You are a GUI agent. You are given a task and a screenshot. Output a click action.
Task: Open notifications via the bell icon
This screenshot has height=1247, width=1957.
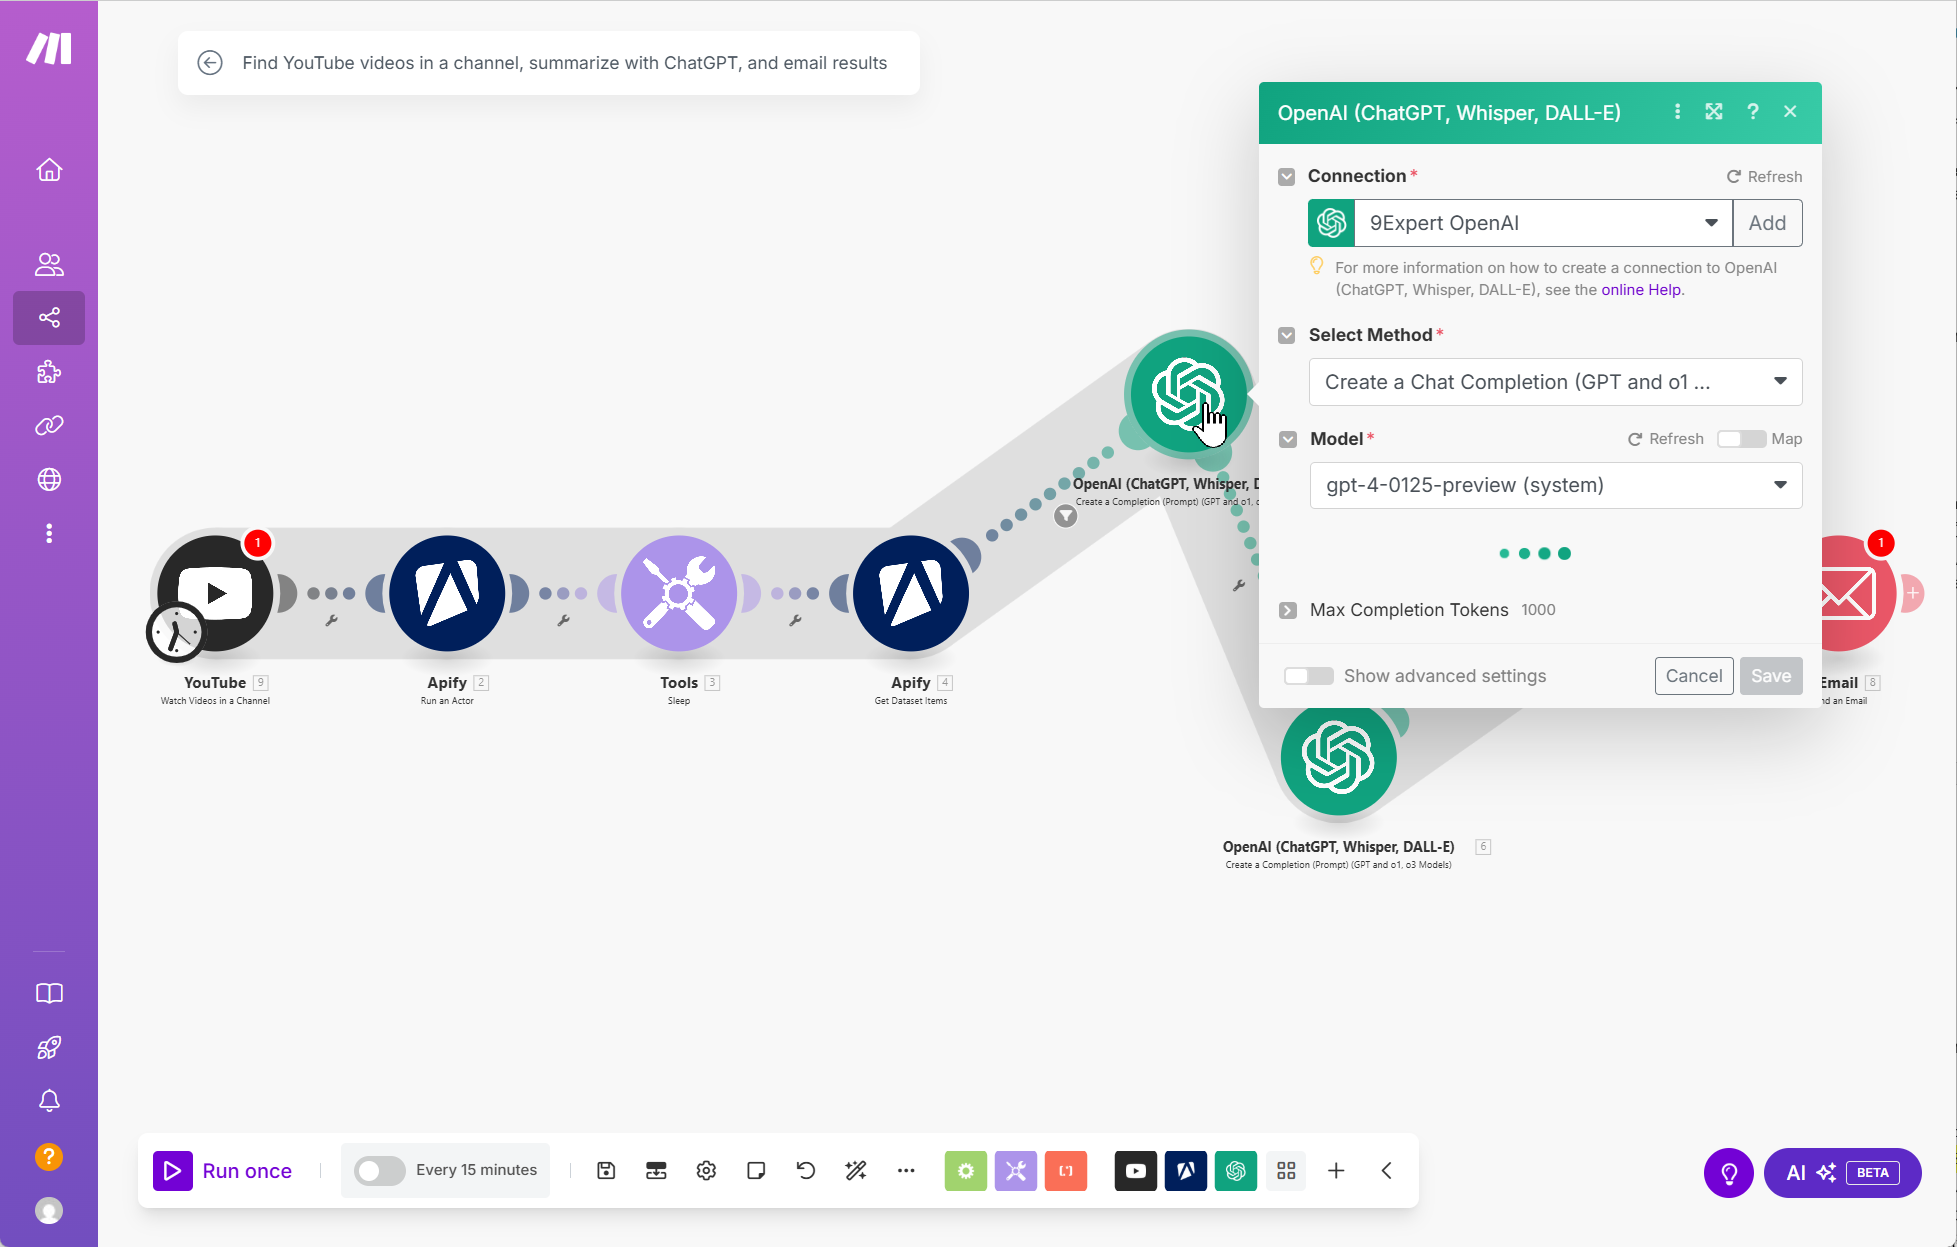coord(48,1100)
